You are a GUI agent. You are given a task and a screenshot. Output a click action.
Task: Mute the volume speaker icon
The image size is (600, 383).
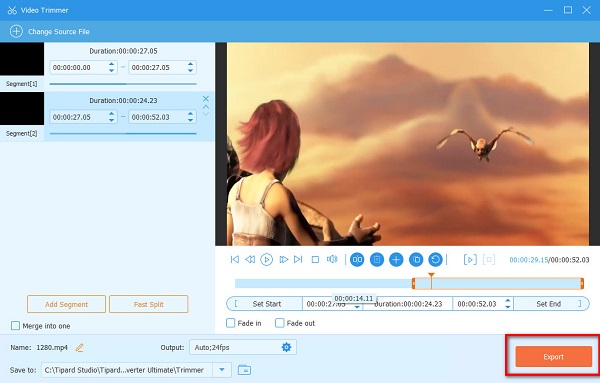pos(332,259)
